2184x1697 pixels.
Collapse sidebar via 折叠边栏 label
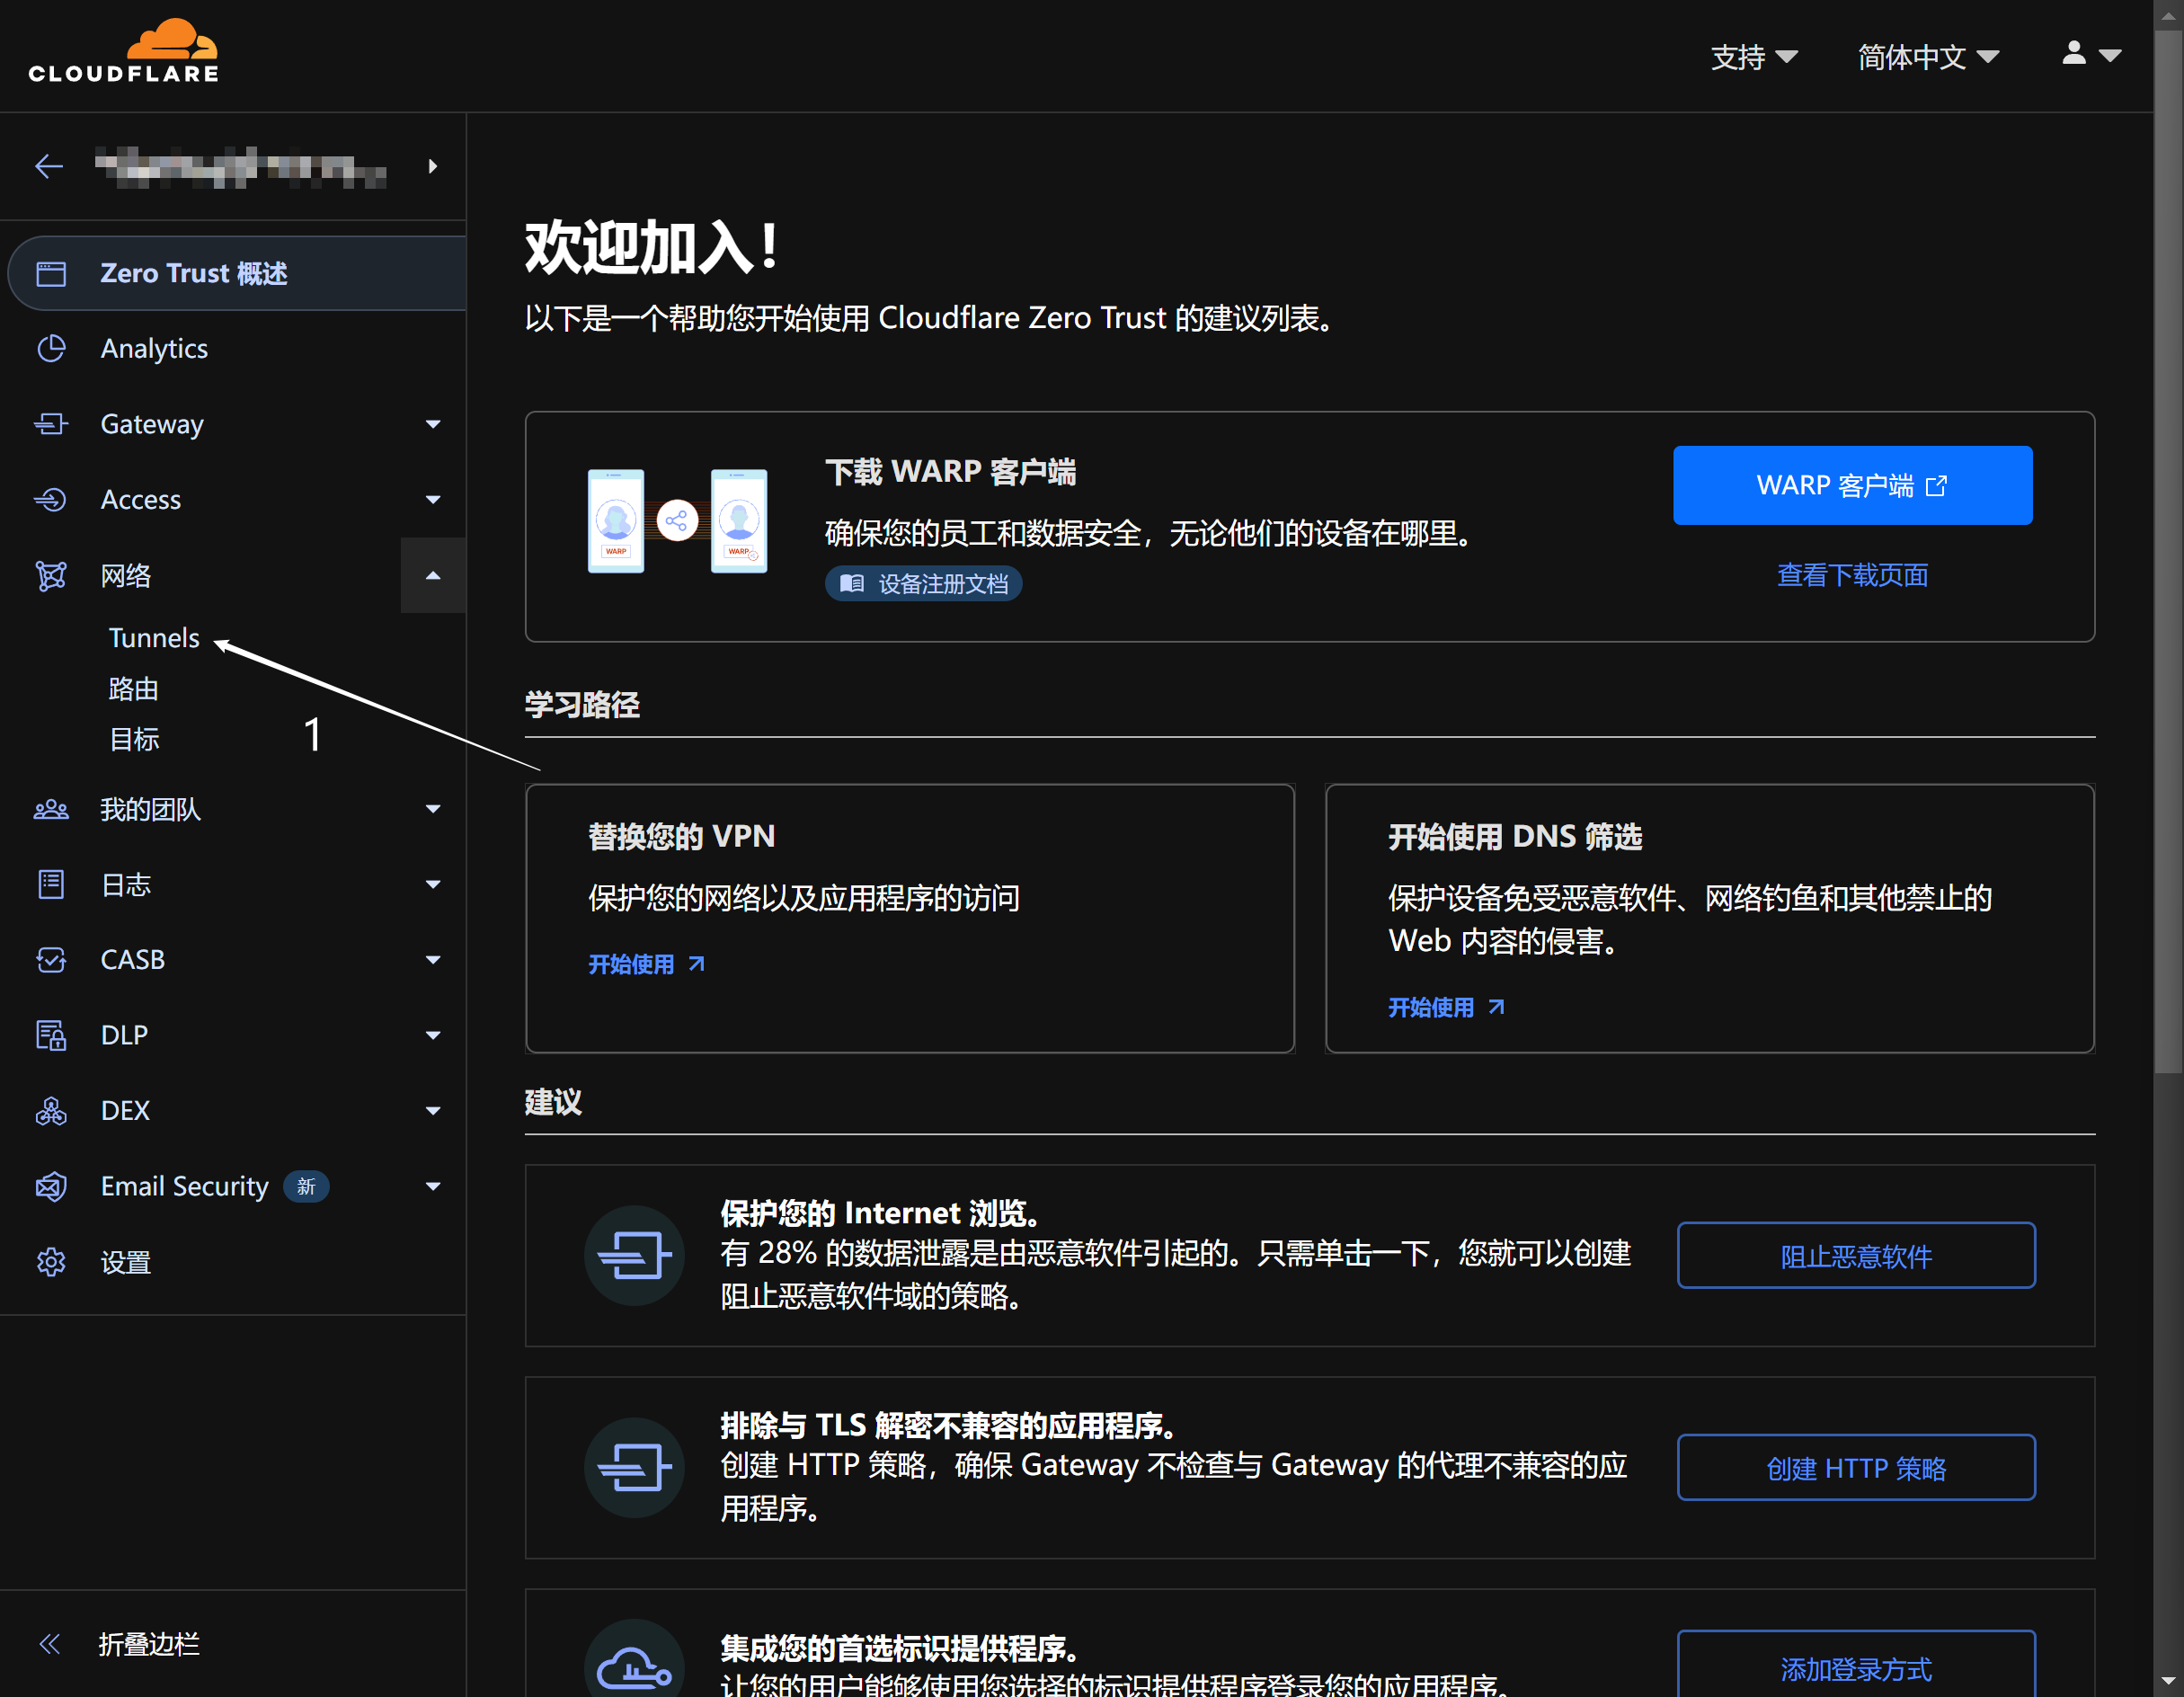(149, 1644)
